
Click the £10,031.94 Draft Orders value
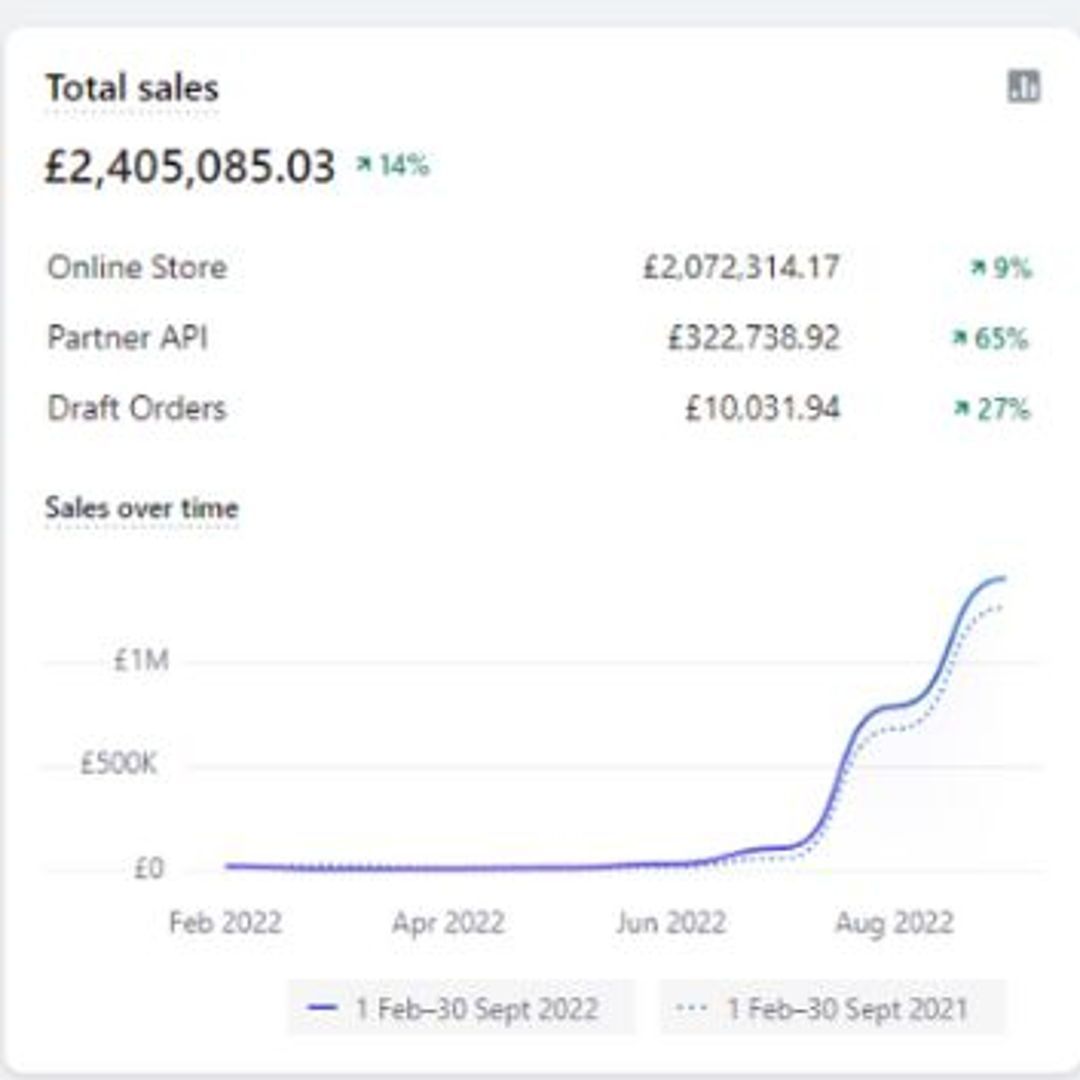[762, 408]
